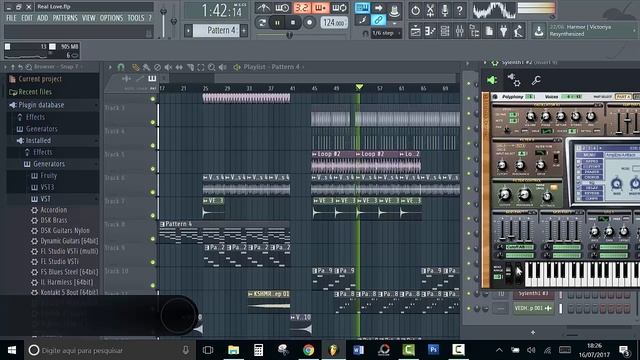Image resolution: width=640 pixels, height=360 pixels.
Task: Select the playlist paint brush tool
Action: (146, 67)
